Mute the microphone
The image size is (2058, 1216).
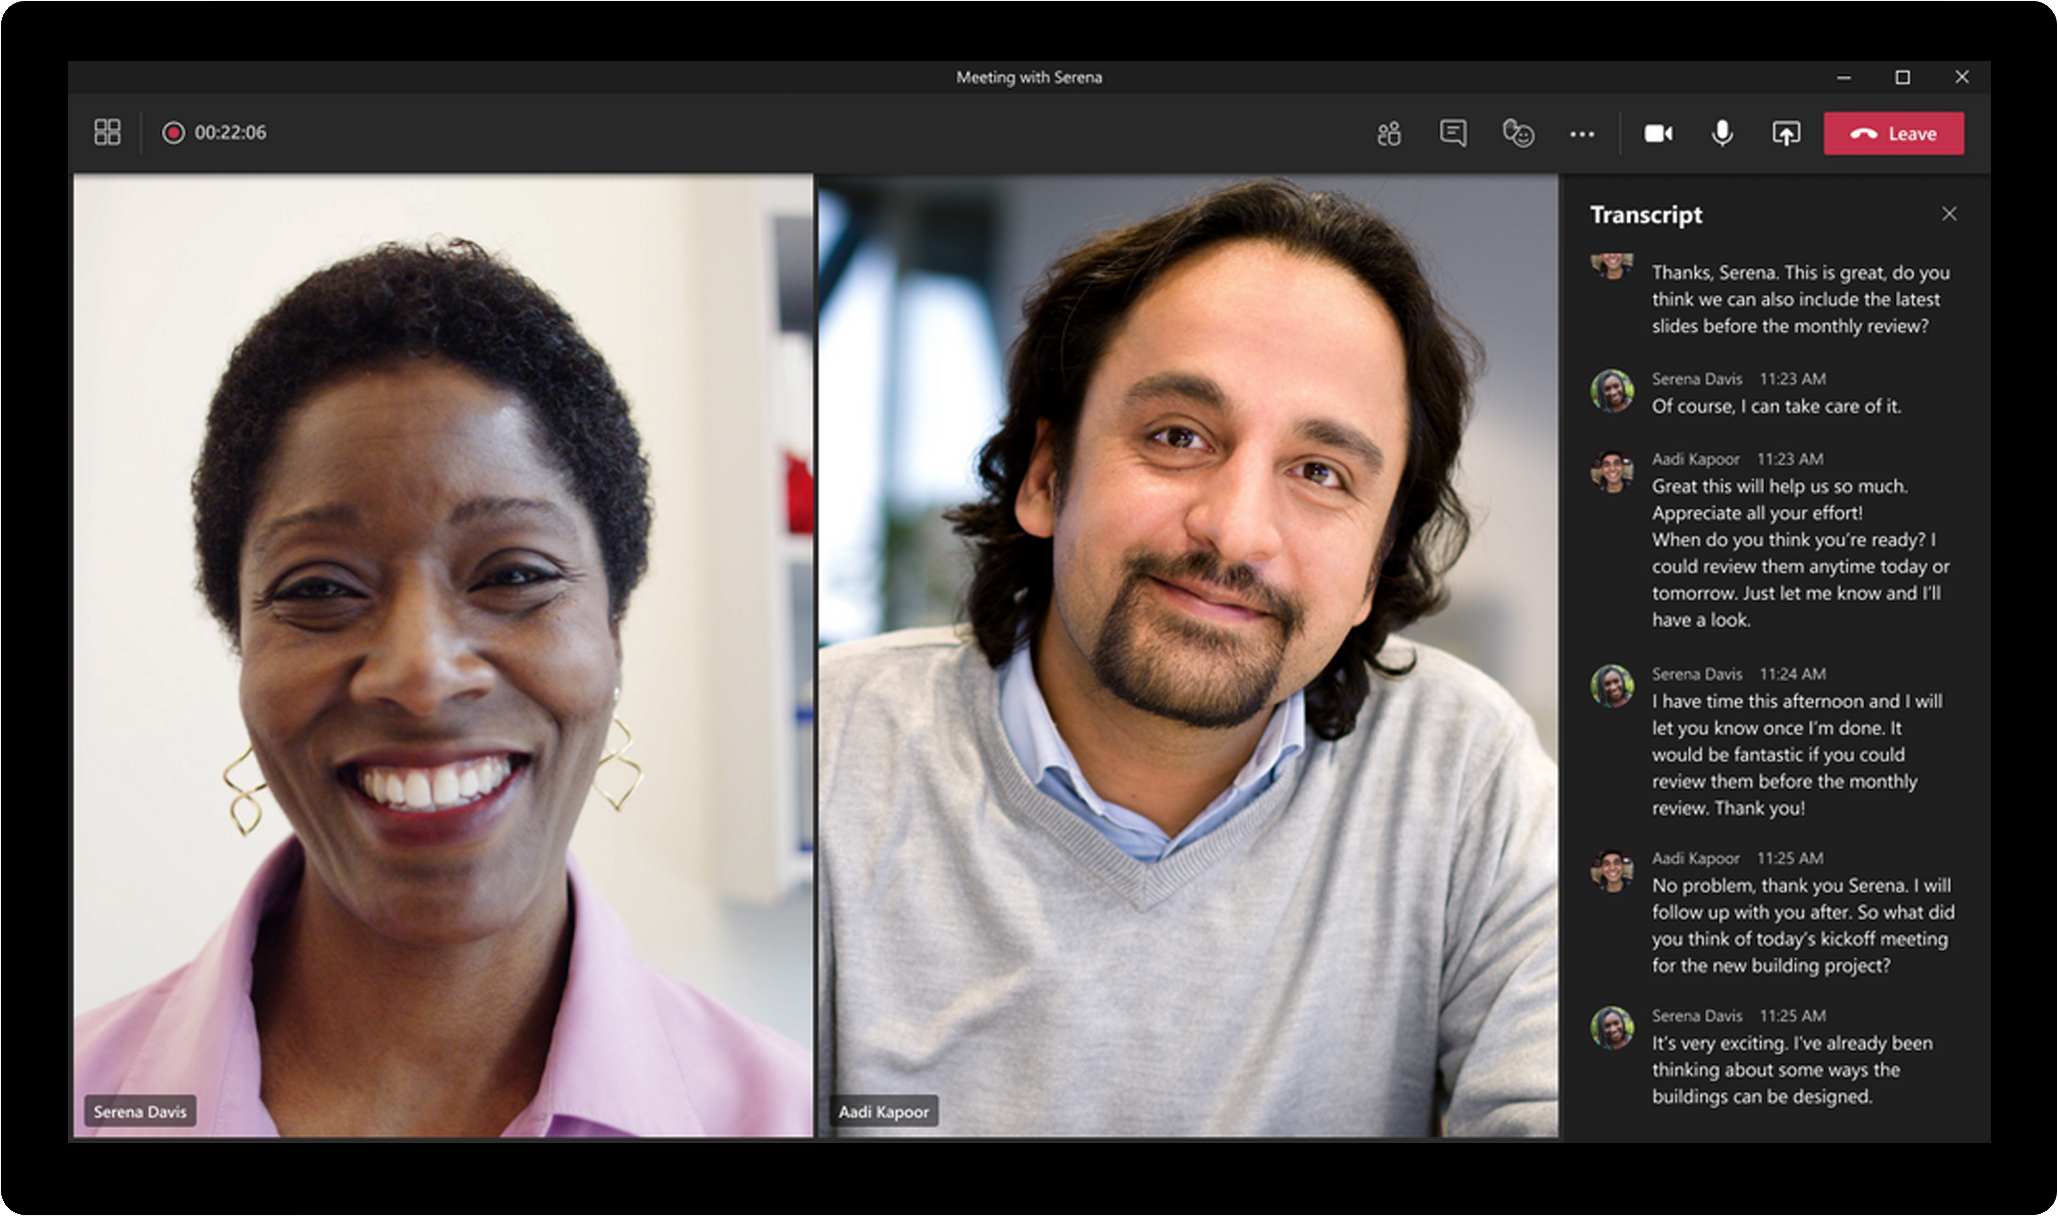click(1721, 133)
